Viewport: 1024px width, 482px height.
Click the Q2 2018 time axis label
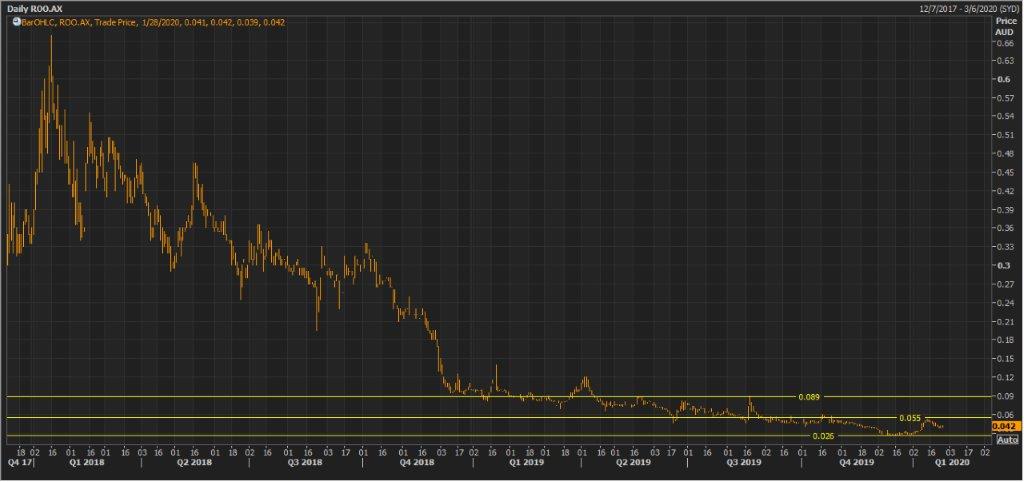[194, 463]
